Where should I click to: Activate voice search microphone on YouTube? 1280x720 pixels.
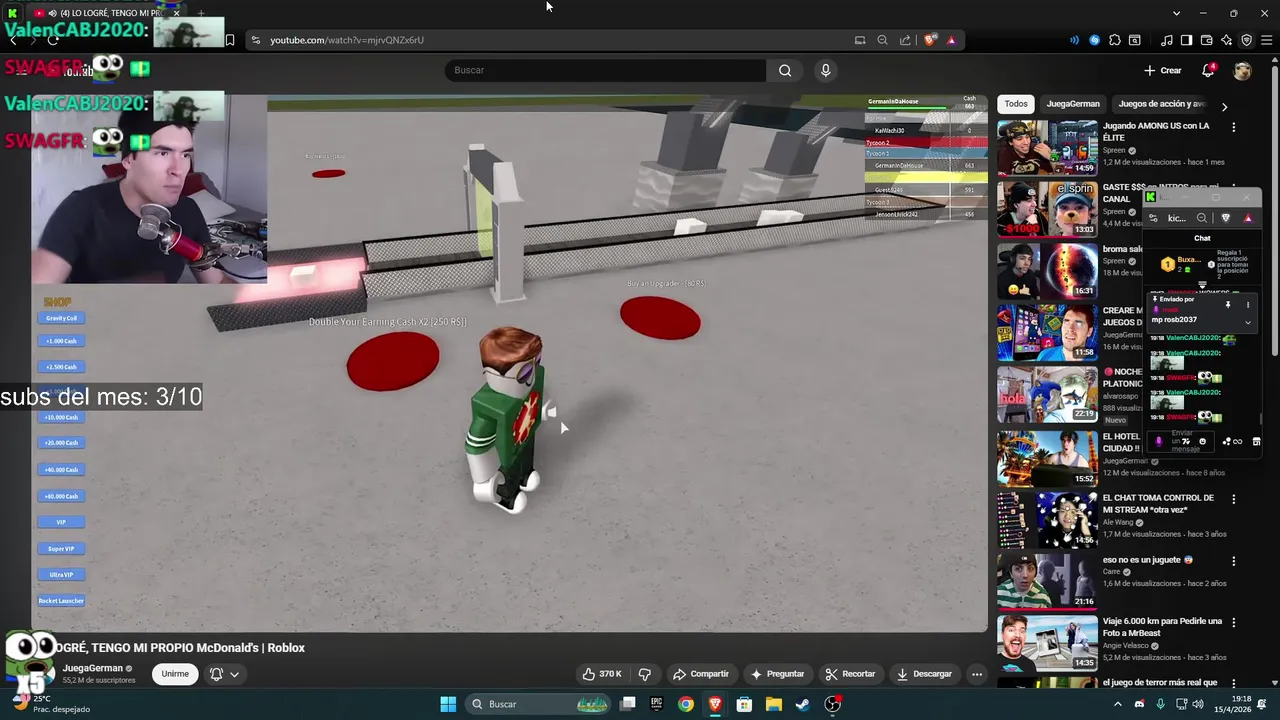pos(825,70)
